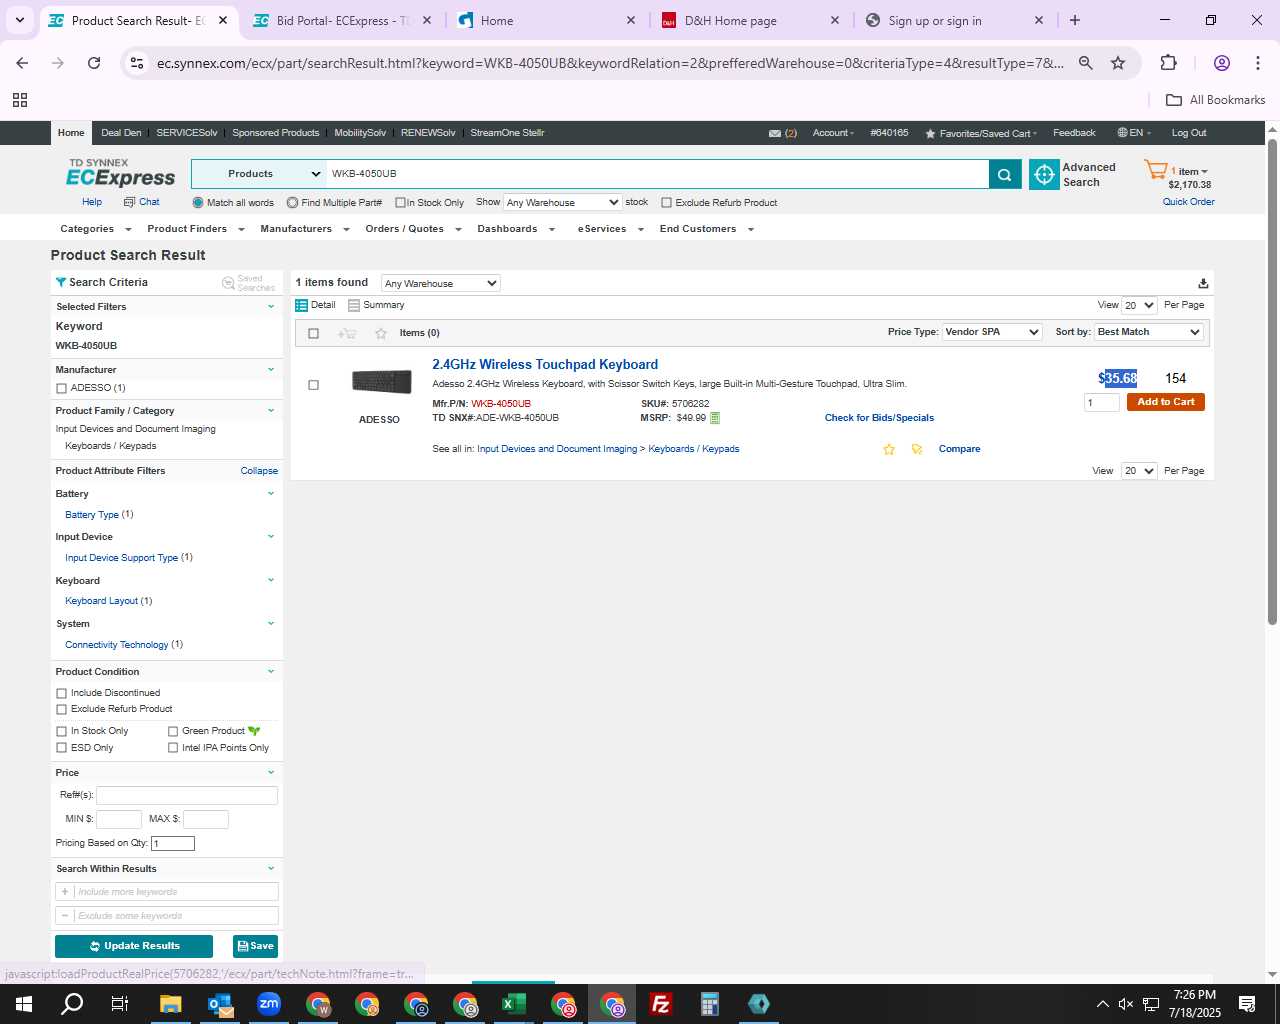
Task: Open Show Any Warehouse stock dropdown
Action: 562,203
